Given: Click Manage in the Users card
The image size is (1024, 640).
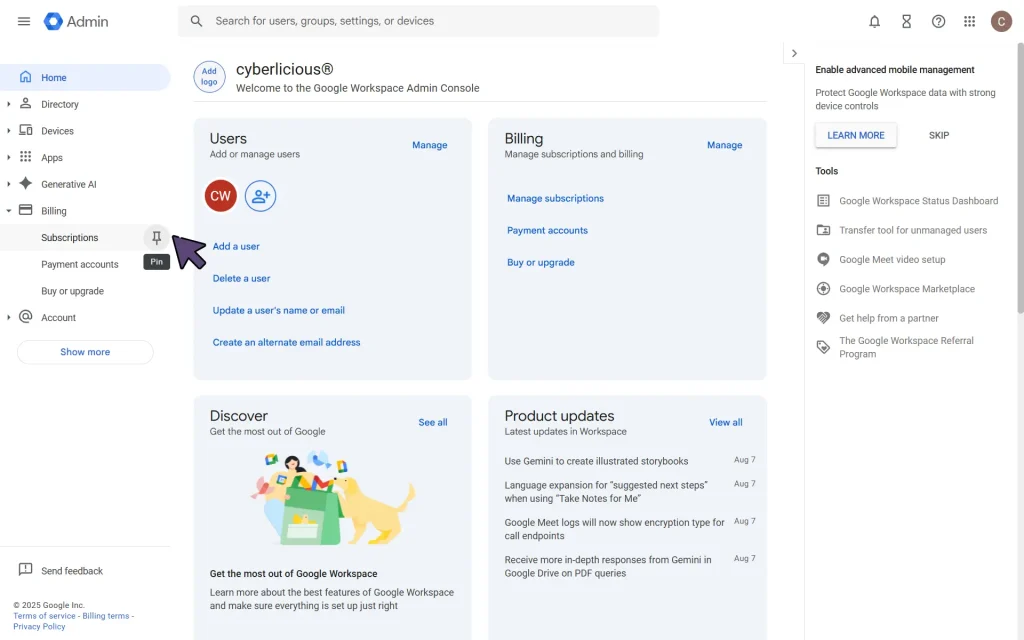Looking at the screenshot, I should pyautogui.click(x=429, y=145).
